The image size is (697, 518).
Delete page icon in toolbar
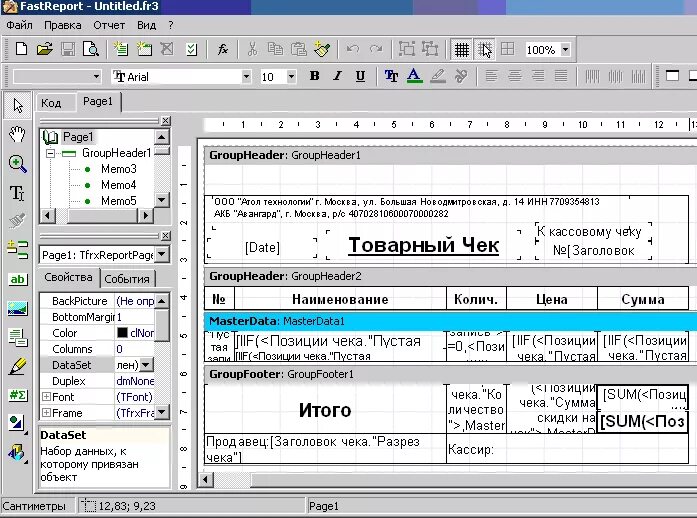point(167,49)
